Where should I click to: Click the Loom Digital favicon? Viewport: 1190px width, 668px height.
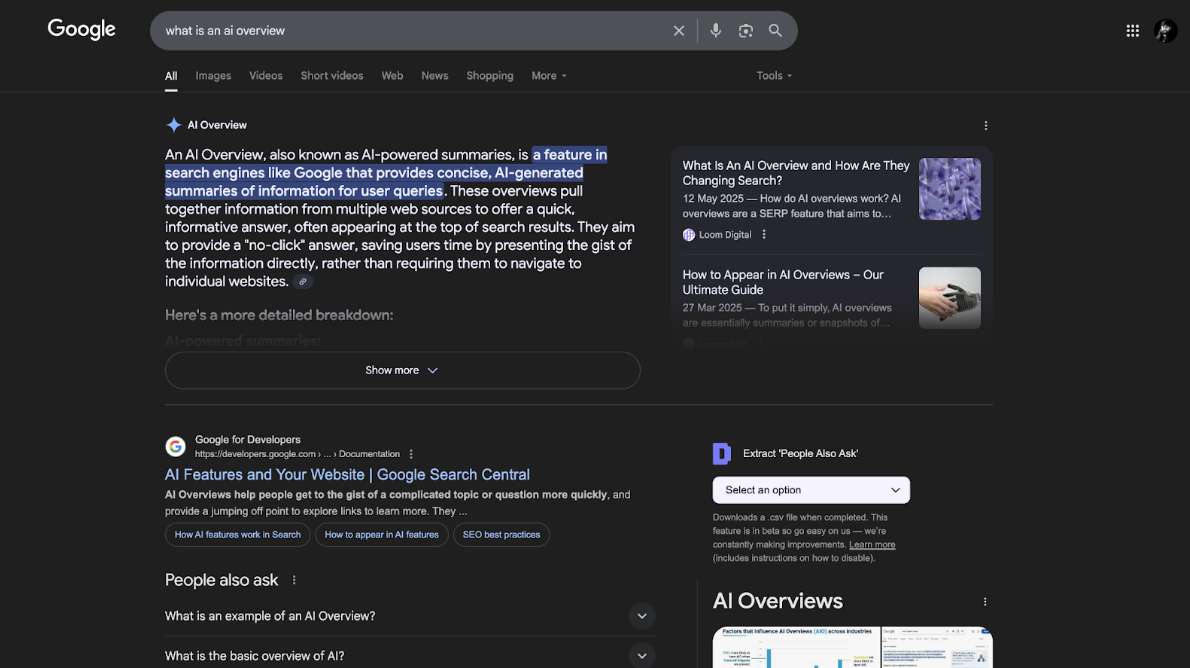[688, 235]
